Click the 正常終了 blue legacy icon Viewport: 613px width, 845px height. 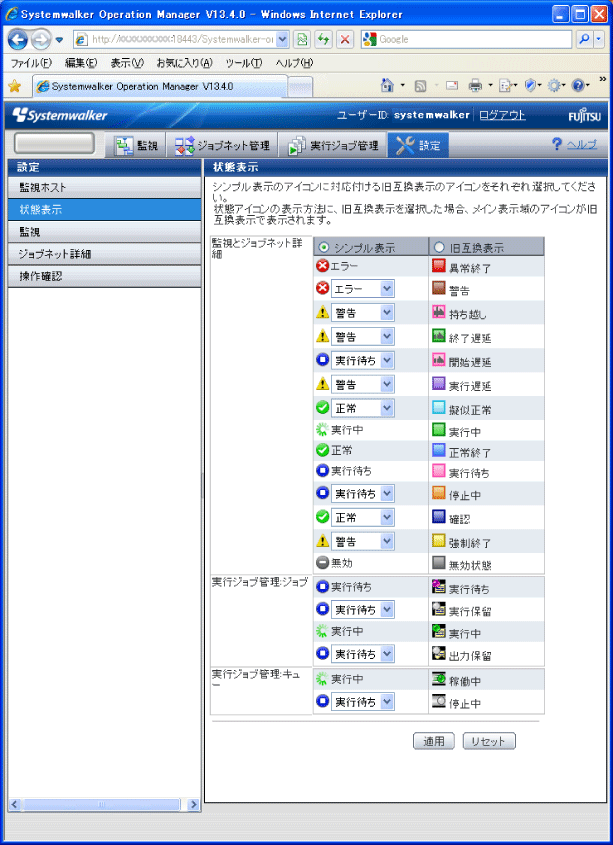coord(438,450)
